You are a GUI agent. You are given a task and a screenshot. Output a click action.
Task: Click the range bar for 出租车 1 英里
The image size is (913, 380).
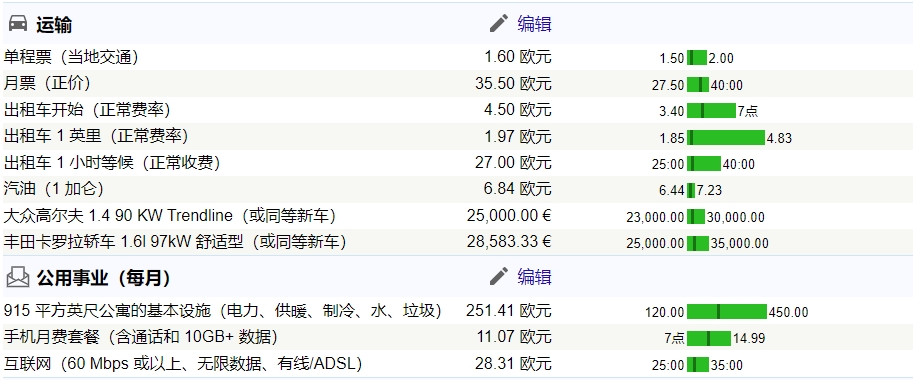coord(726,137)
